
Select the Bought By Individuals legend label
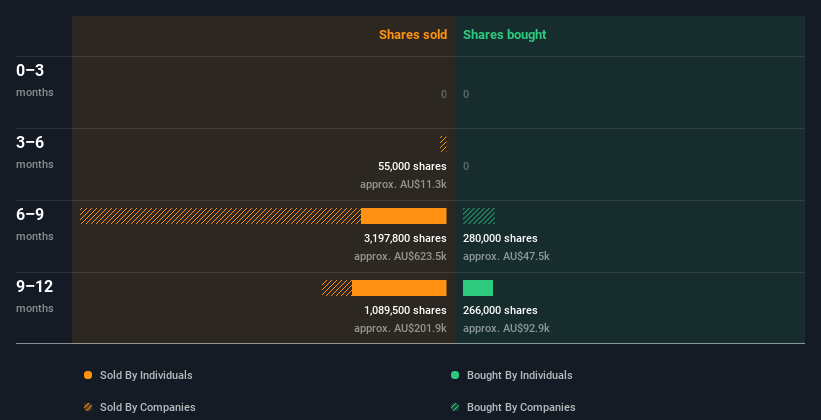(519, 375)
